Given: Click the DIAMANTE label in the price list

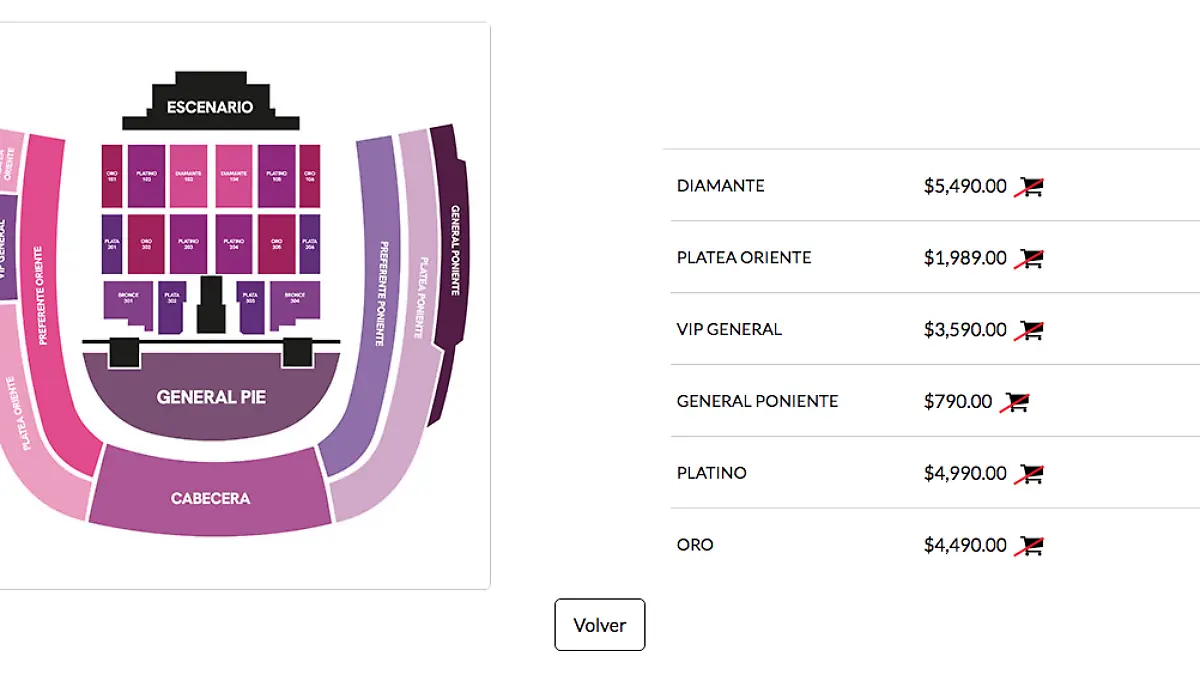Looking at the screenshot, I should click(x=720, y=186).
